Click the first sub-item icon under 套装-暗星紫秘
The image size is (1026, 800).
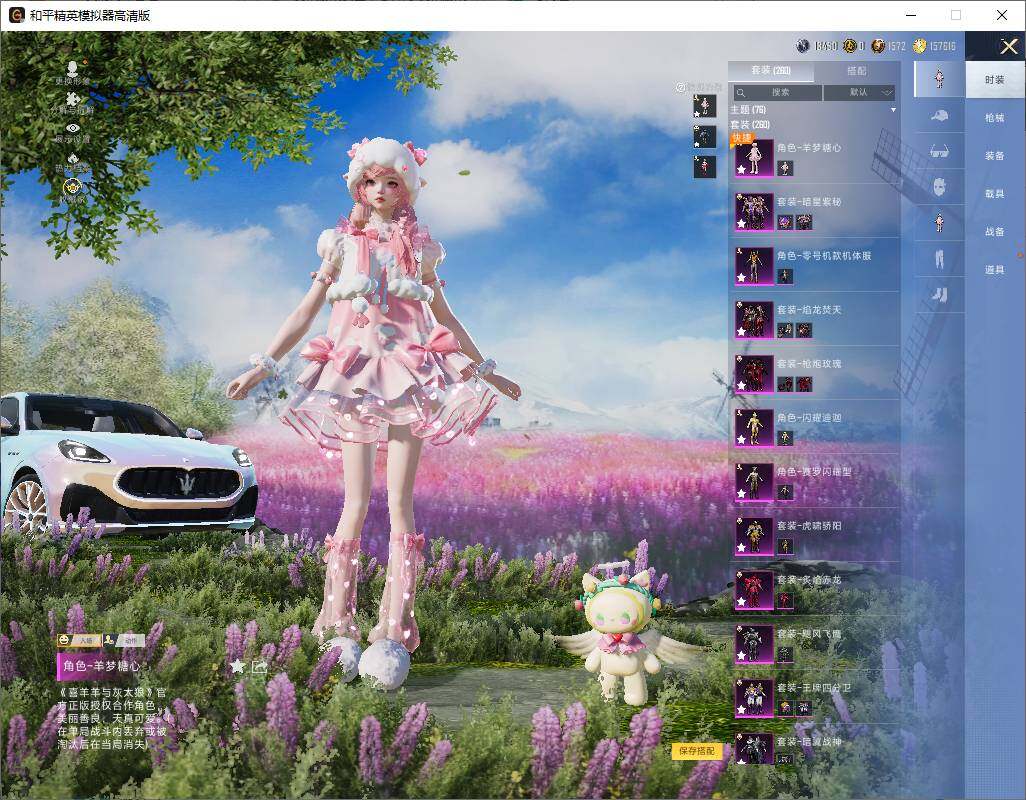coord(785,222)
